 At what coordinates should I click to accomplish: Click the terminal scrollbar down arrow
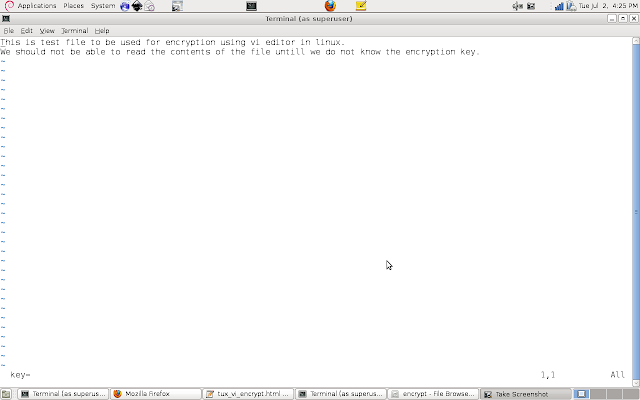click(x=636, y=383)
